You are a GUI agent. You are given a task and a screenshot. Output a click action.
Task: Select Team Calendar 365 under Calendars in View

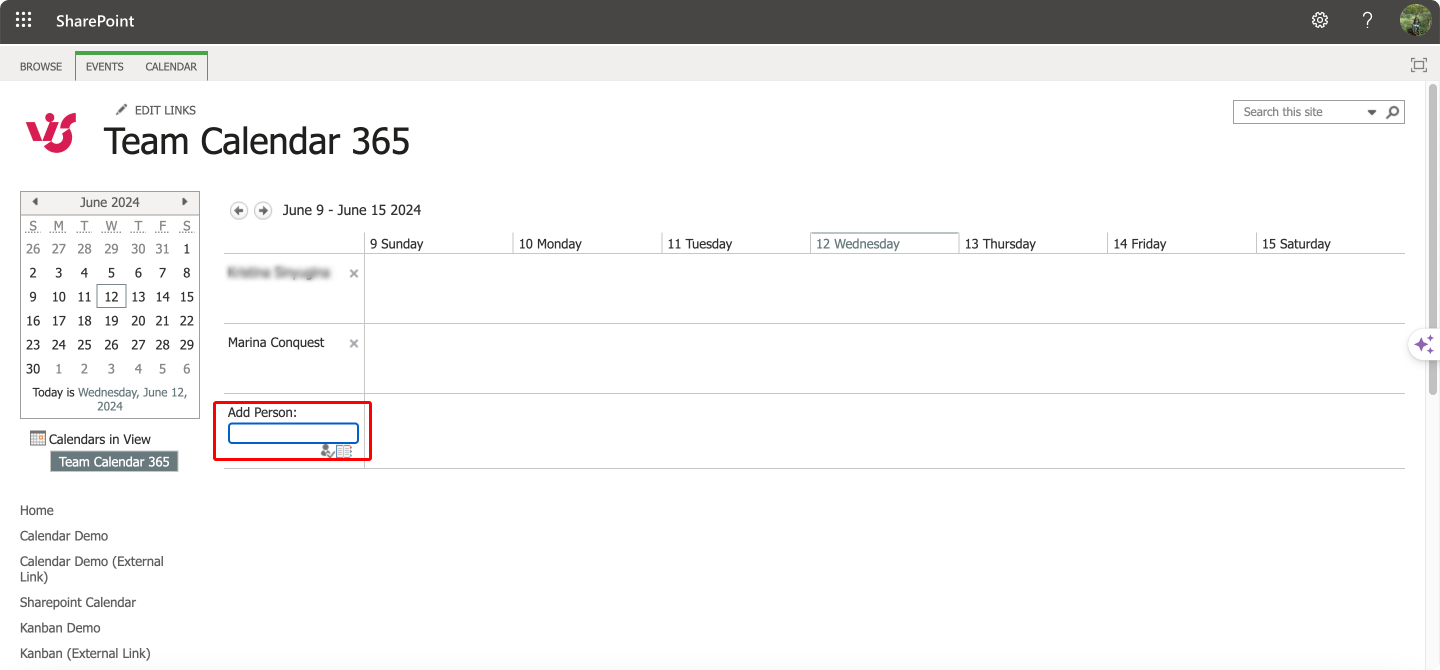(114, 462)
